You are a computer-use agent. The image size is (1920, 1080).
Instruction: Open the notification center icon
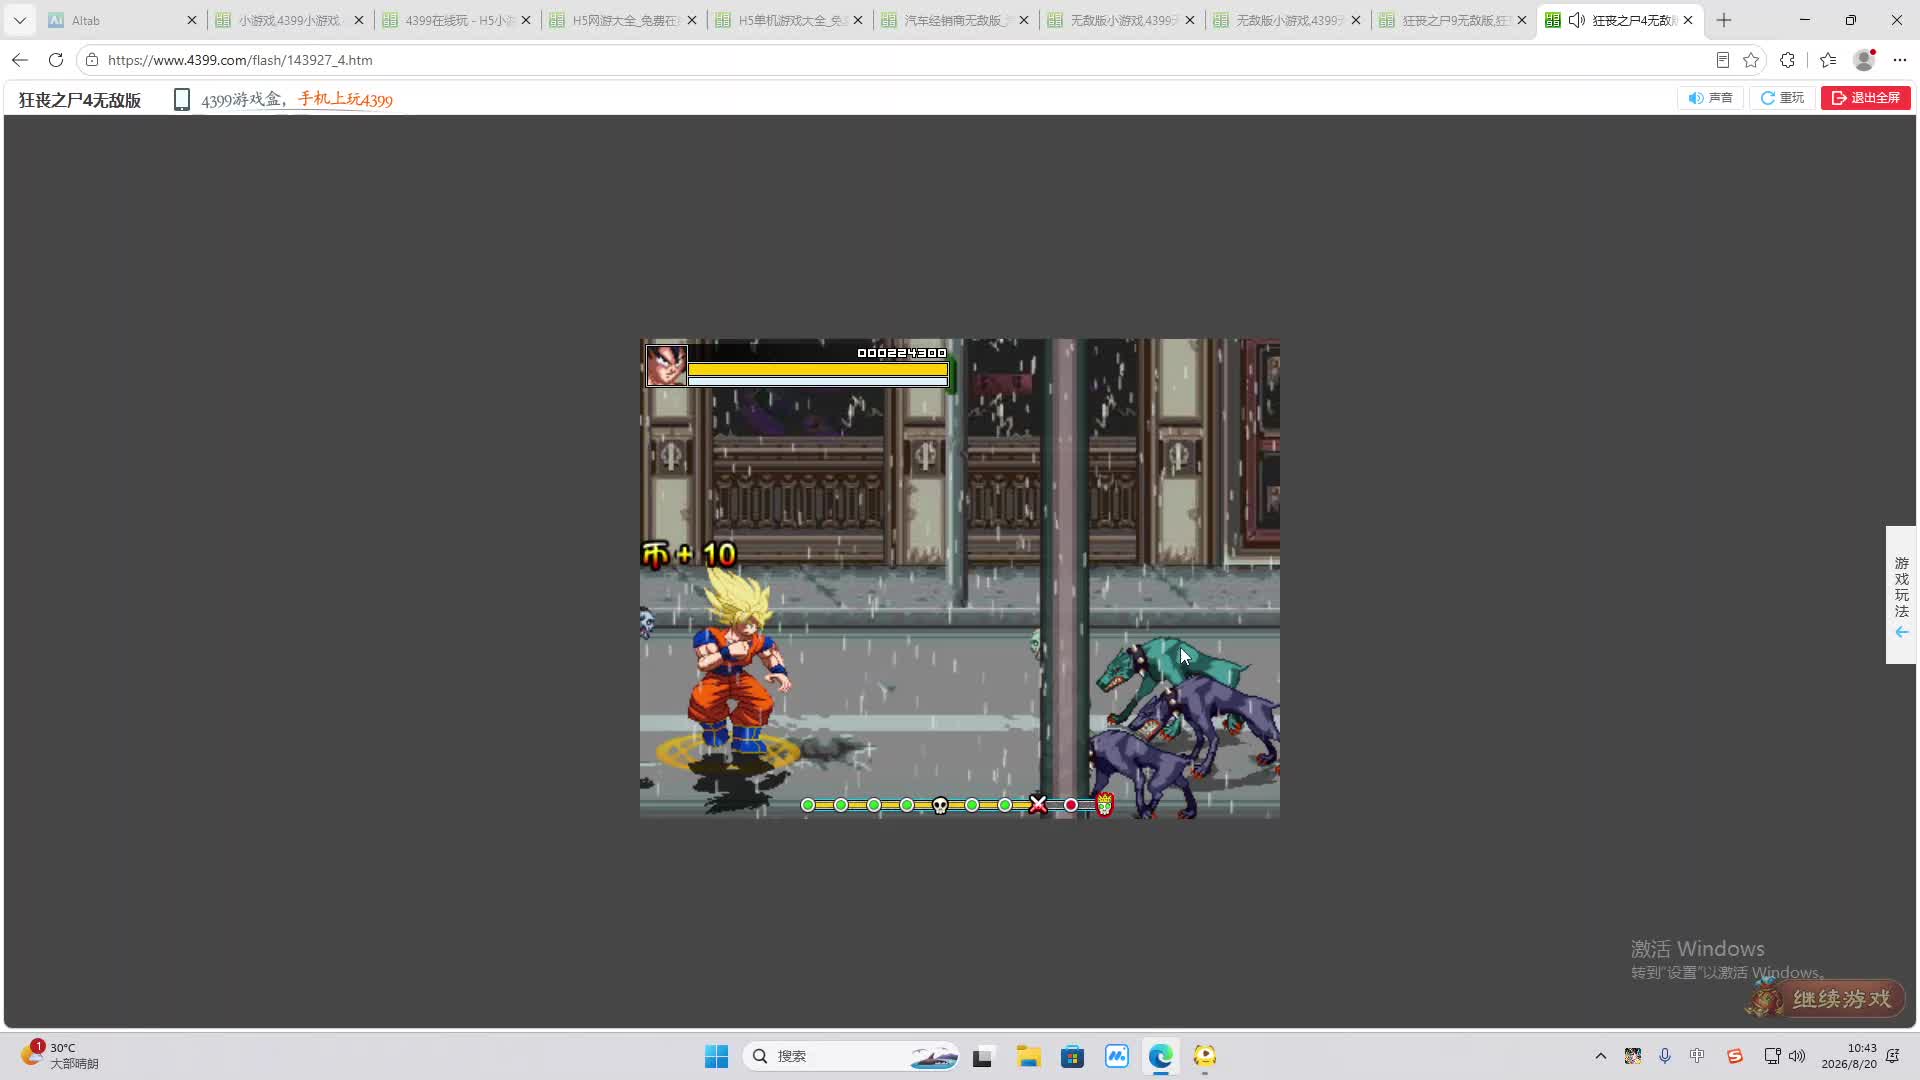coord(1893,1056)
